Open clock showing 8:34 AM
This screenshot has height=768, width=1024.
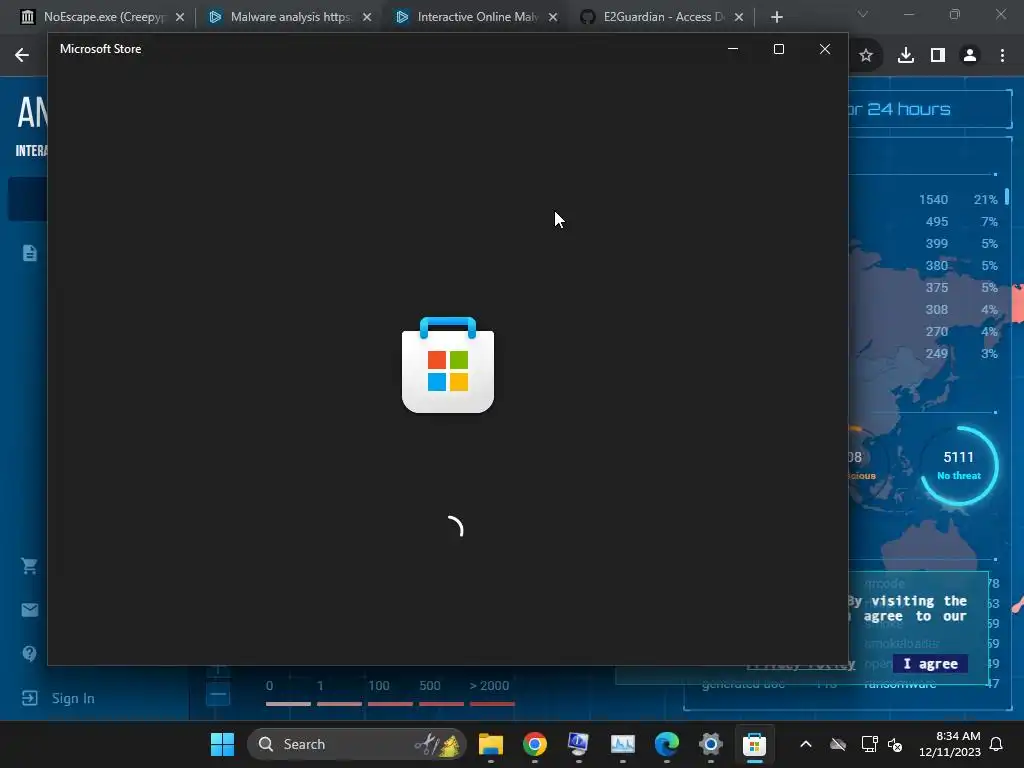(x=950, y=744)
